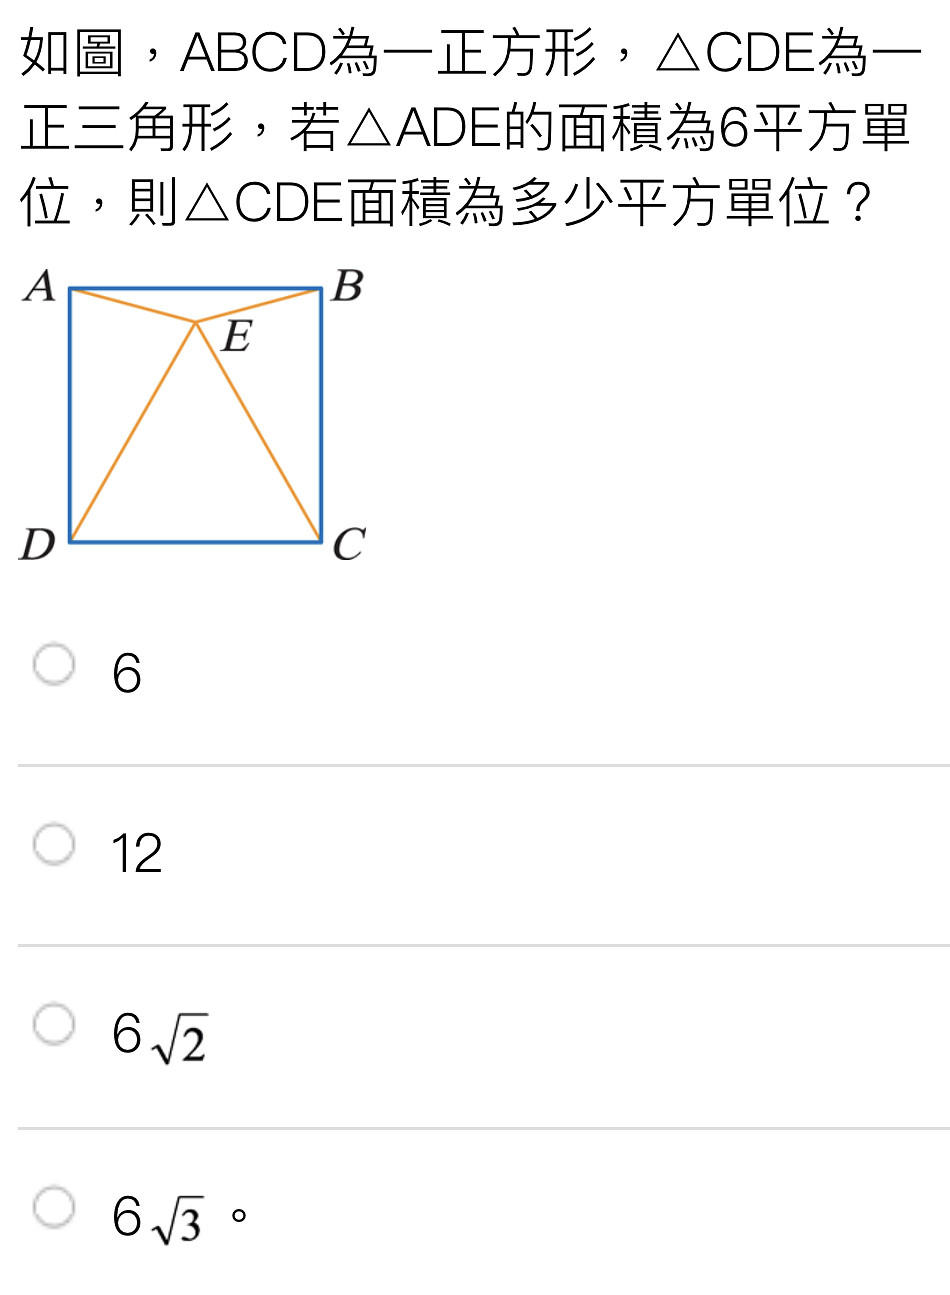Click vertex label C in the figure
Screen dimensions: 950x1295
click(349, 546)
